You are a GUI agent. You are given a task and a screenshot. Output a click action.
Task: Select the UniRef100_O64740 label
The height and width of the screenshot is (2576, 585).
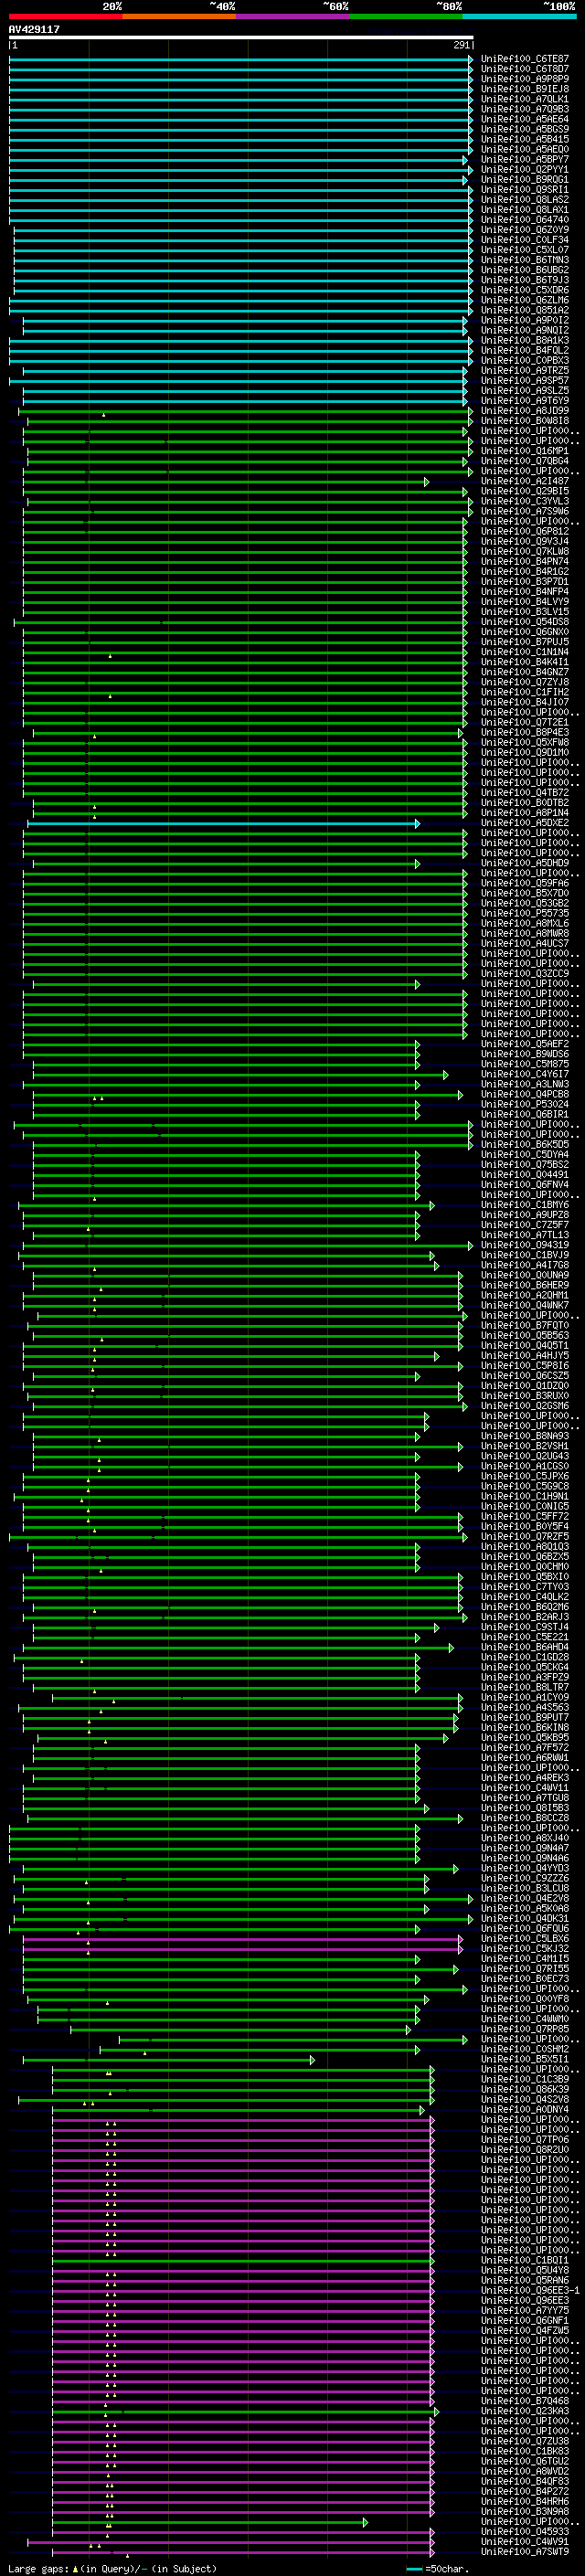524,220
